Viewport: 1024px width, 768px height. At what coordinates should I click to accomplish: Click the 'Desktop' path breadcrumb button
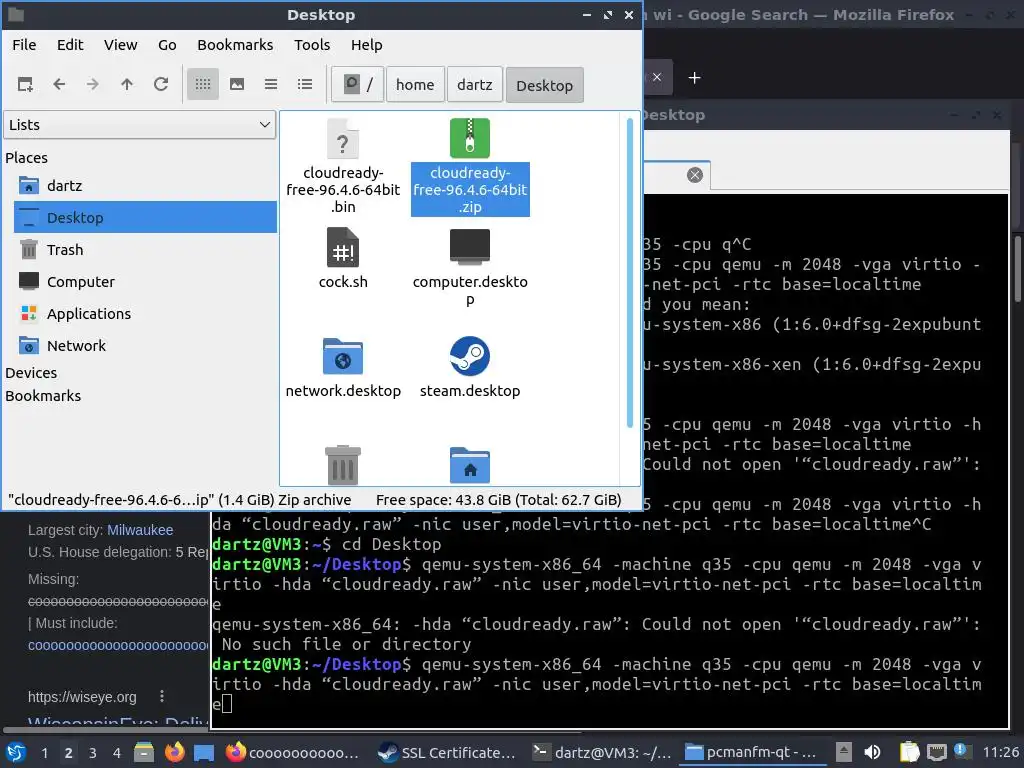coord(545,85)
